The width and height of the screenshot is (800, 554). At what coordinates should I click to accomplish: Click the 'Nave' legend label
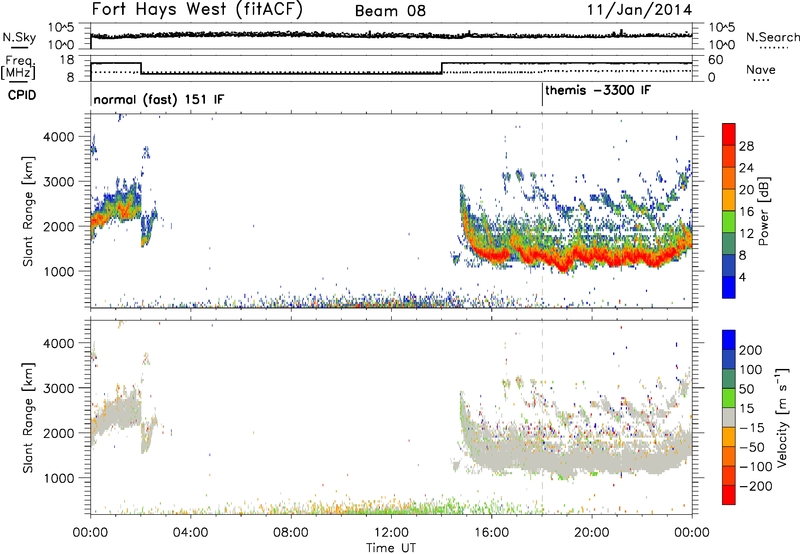point(761,69)
